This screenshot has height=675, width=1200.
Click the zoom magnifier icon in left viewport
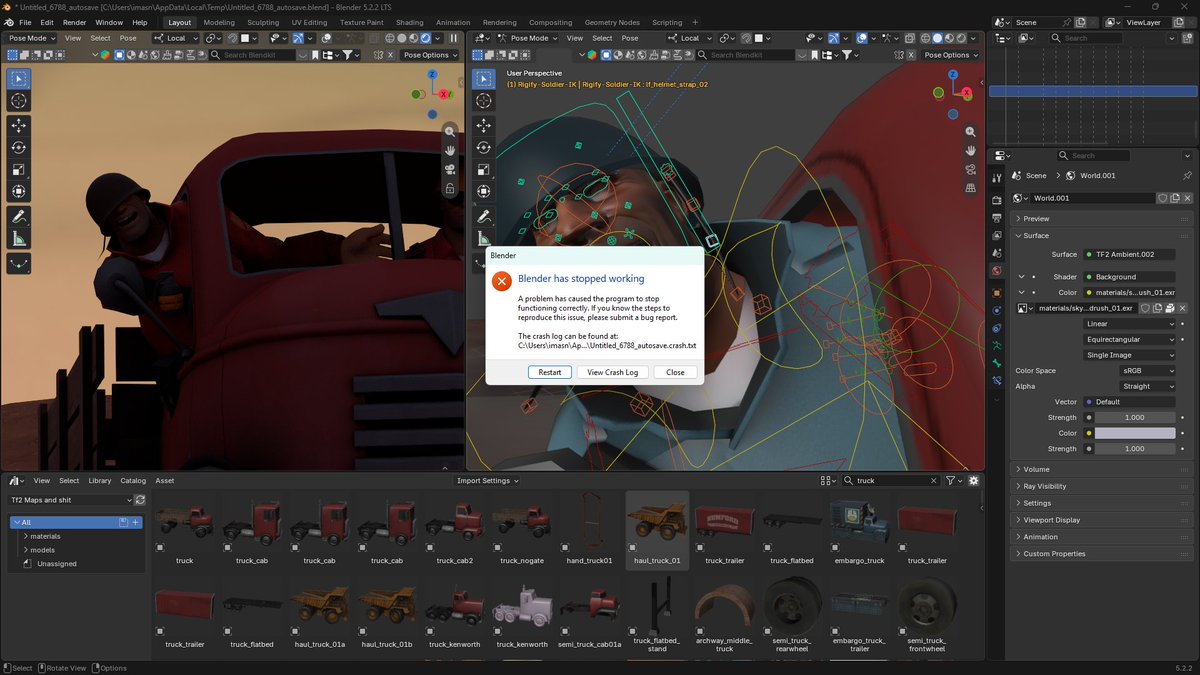coord(450,132)
